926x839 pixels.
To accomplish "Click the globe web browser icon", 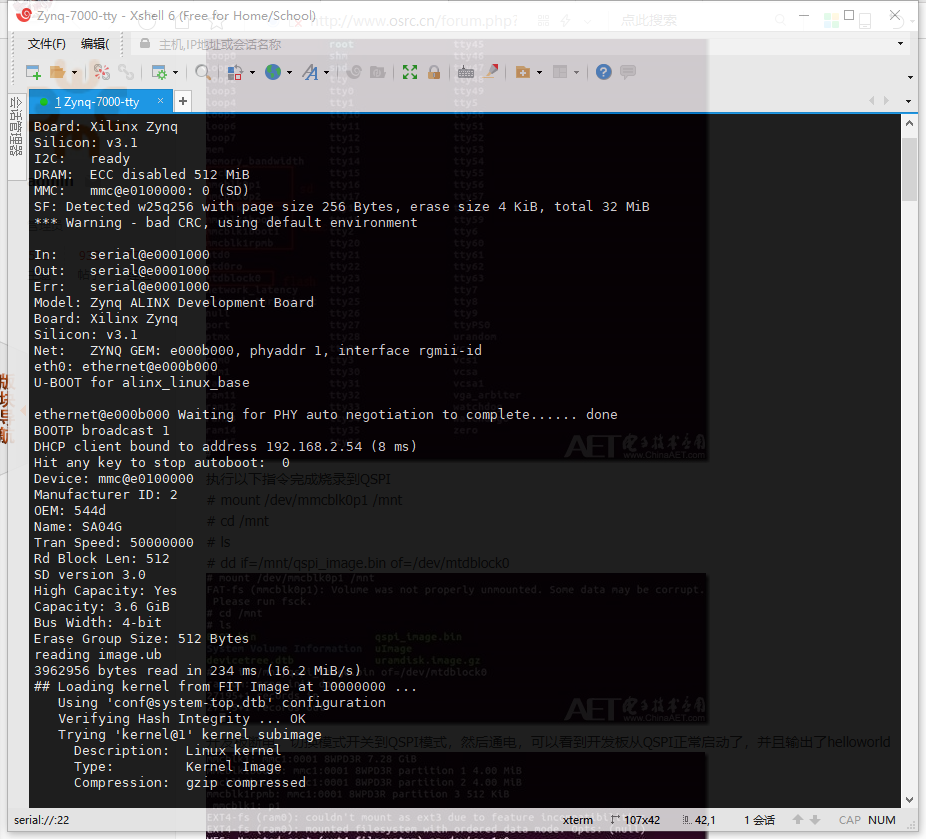I will 272,72.
